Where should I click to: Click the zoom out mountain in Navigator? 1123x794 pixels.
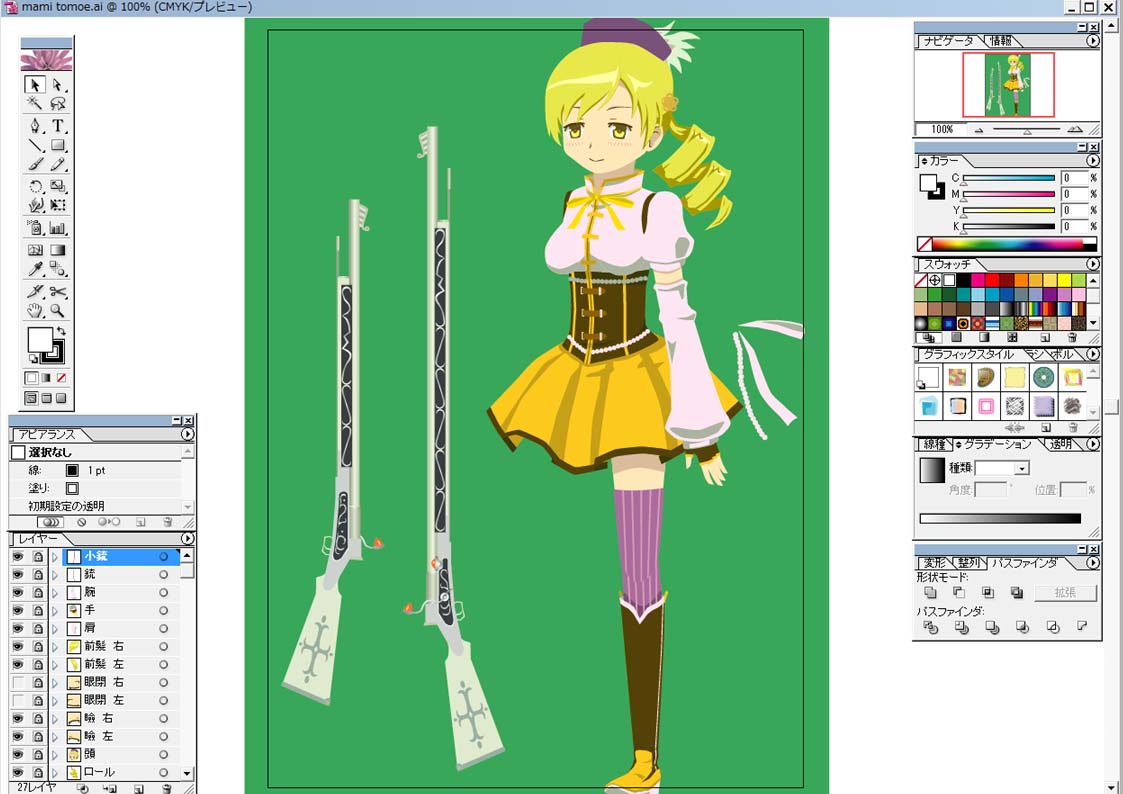click(x=979, y=130)
